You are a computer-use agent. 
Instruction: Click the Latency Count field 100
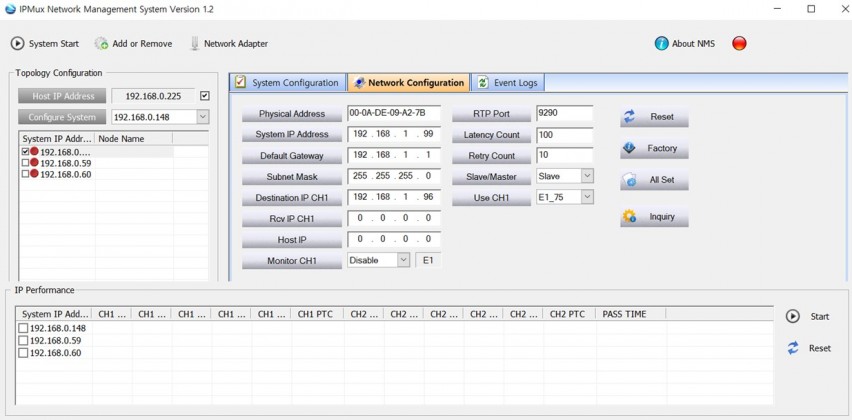click(564, 134)
